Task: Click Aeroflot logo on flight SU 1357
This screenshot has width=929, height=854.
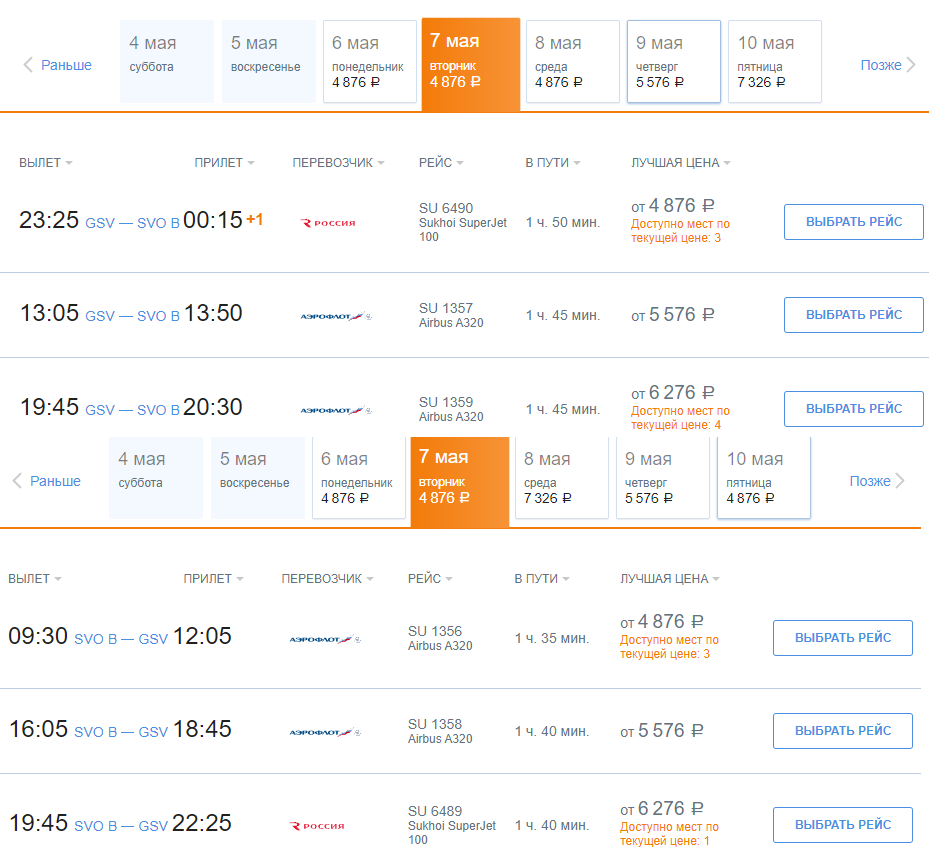Action: pyautogui.click(x=336, y=316)
